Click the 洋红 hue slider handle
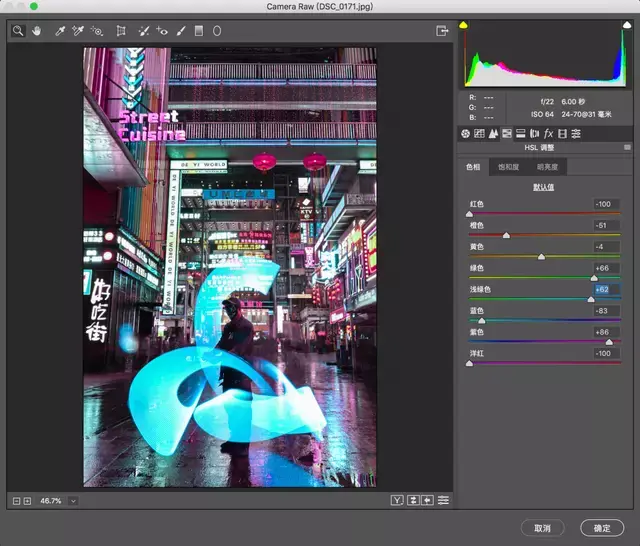The image size is (640, 546). [x=469, y=363]
